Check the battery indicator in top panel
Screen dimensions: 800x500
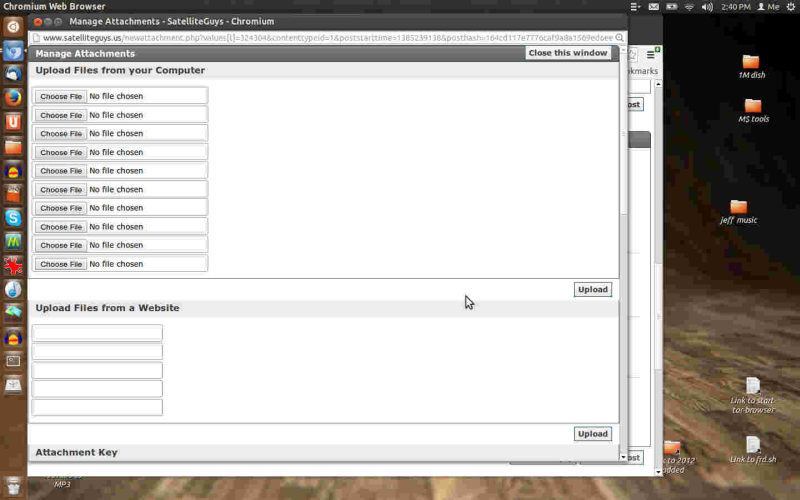(x=671, y=7)
